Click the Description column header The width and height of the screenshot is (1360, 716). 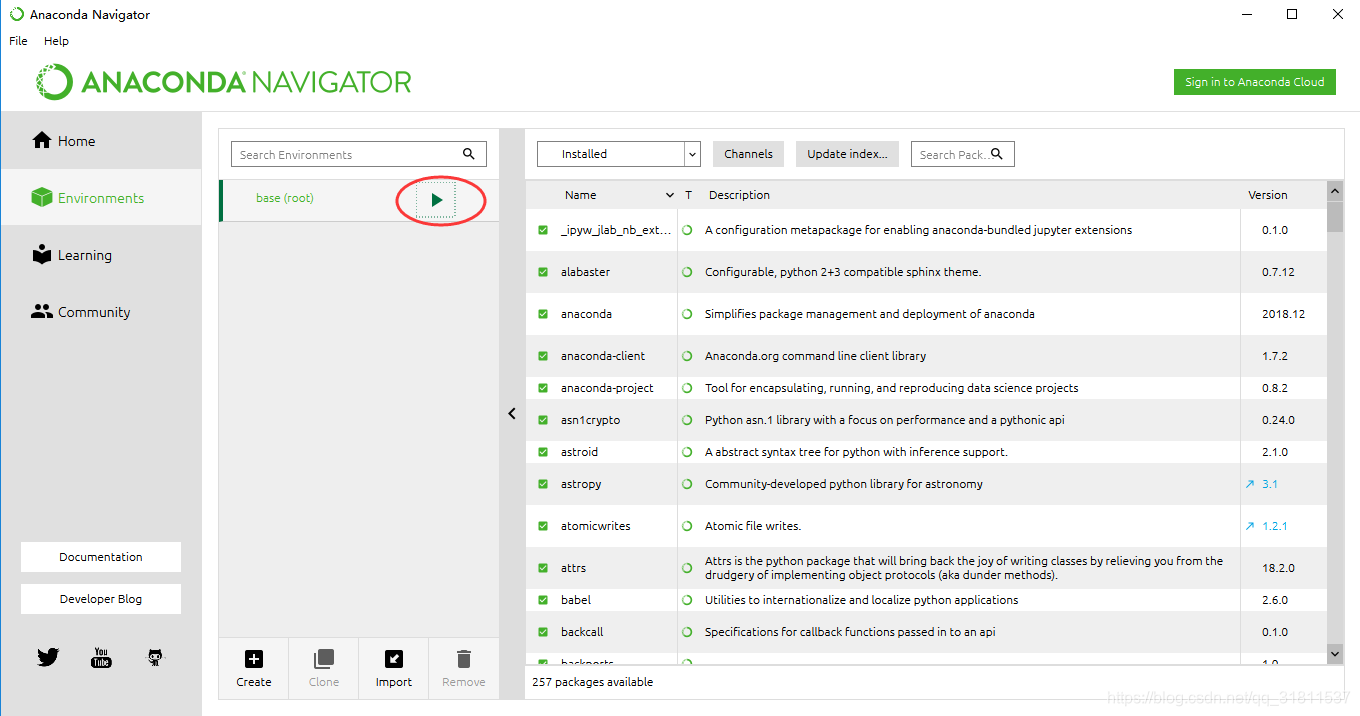739,195
